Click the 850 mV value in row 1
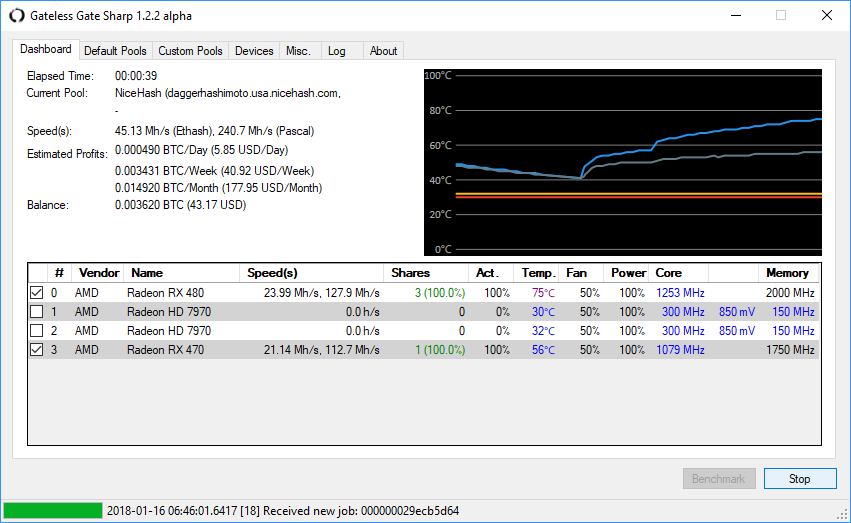Image resolution: width=851 pixels, height=523 pixels. (x=737, y=312)
